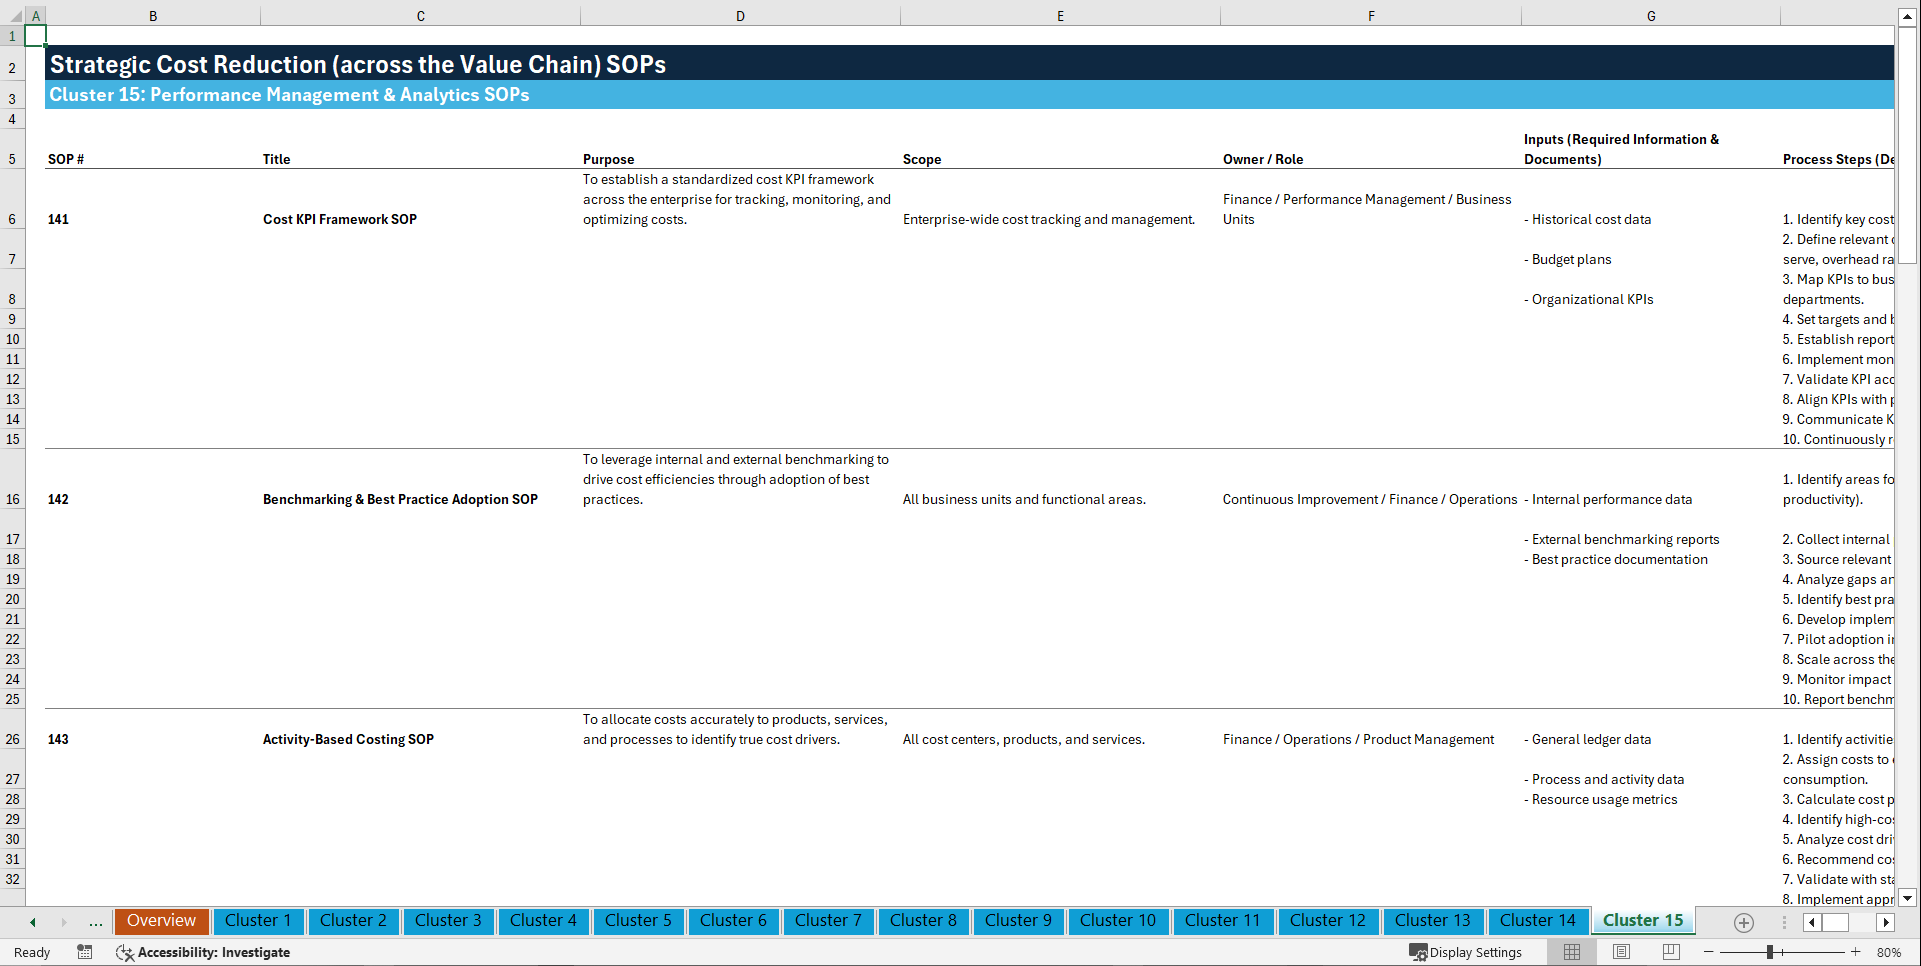Click the 80% zoom level indicator
Image resolution: width=1921 pixels, height=966 pixels.
tap(1895, 952)
